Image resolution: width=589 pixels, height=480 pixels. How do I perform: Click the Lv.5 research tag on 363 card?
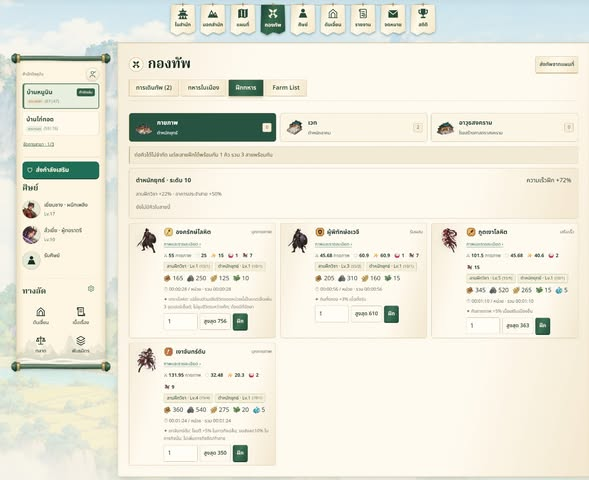(x=491, y=278)
